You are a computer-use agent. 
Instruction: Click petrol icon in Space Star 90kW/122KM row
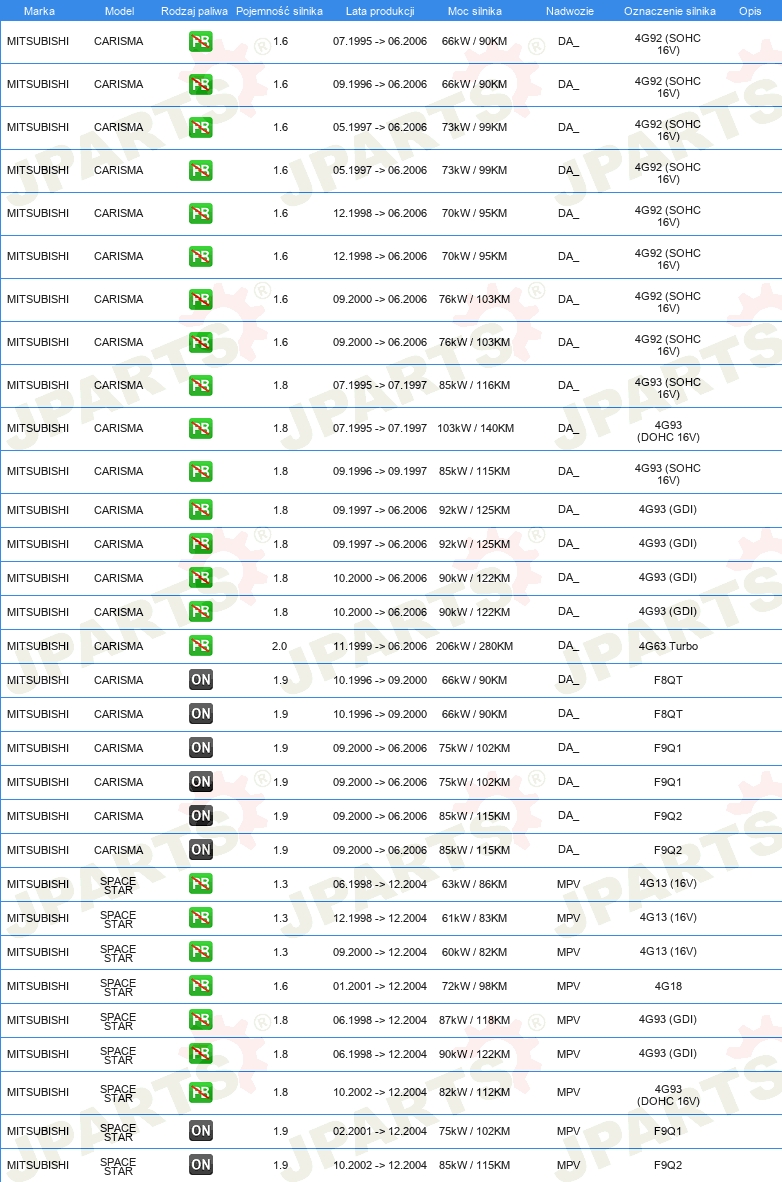tap(201, 1053)
